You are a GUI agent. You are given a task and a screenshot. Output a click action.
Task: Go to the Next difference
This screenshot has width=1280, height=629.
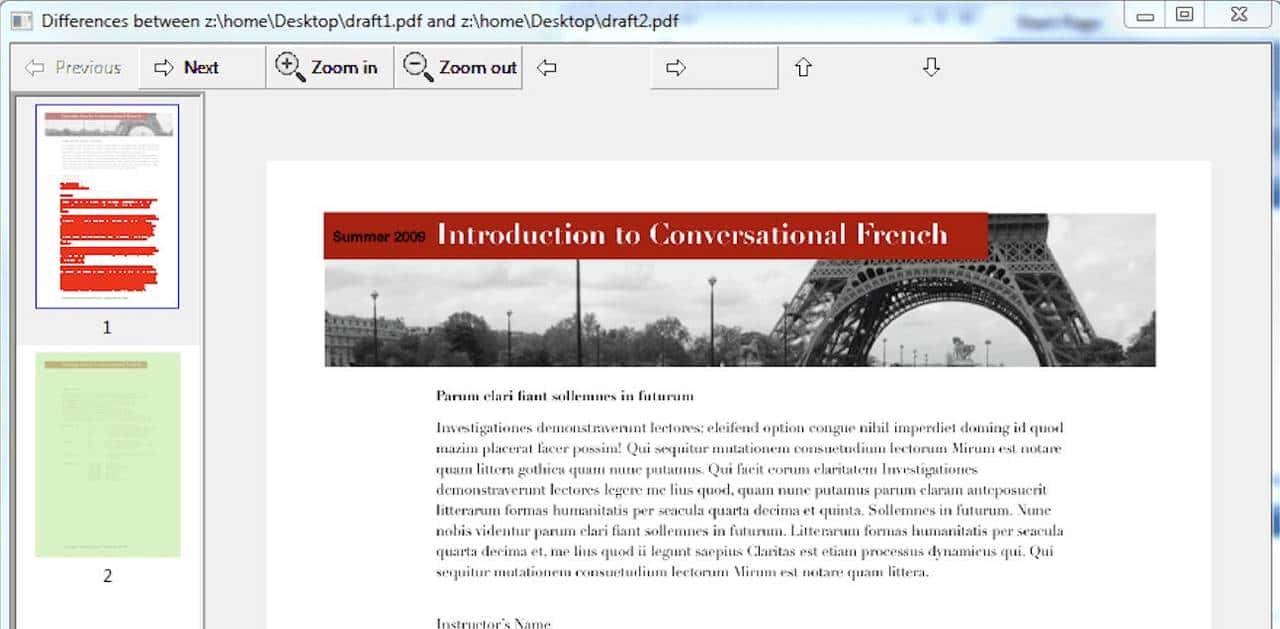coord(187,68)
